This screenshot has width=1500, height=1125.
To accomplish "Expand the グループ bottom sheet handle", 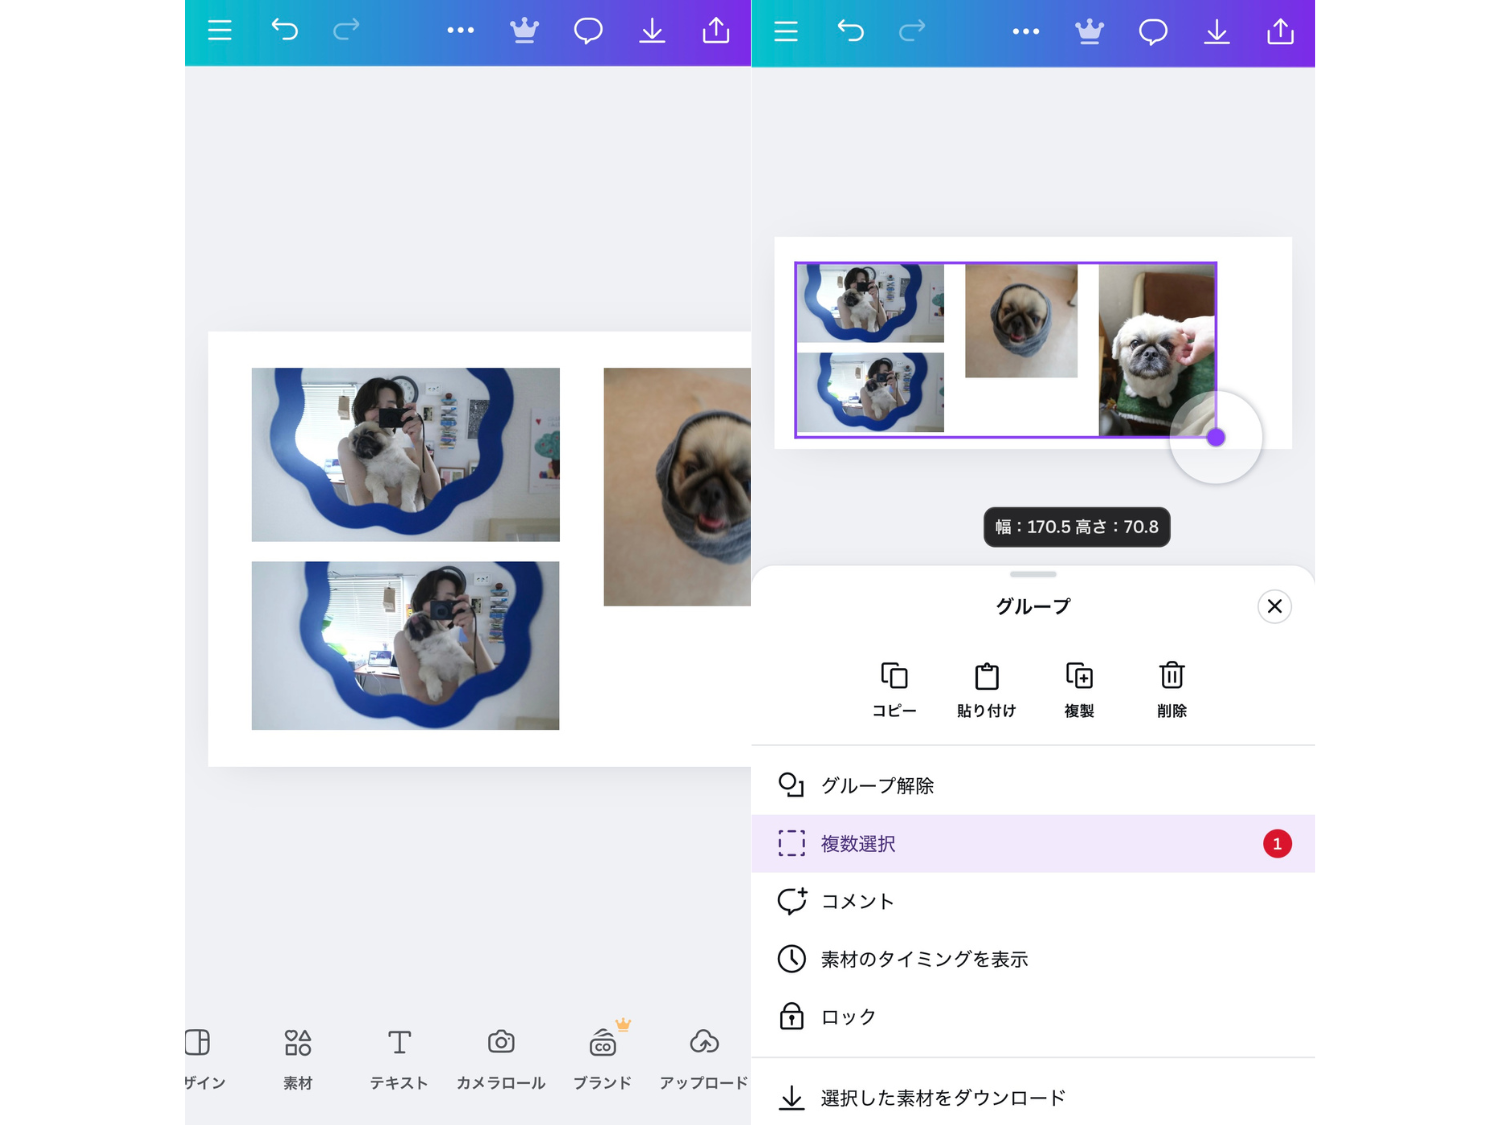I will (x=1032, y=574).
